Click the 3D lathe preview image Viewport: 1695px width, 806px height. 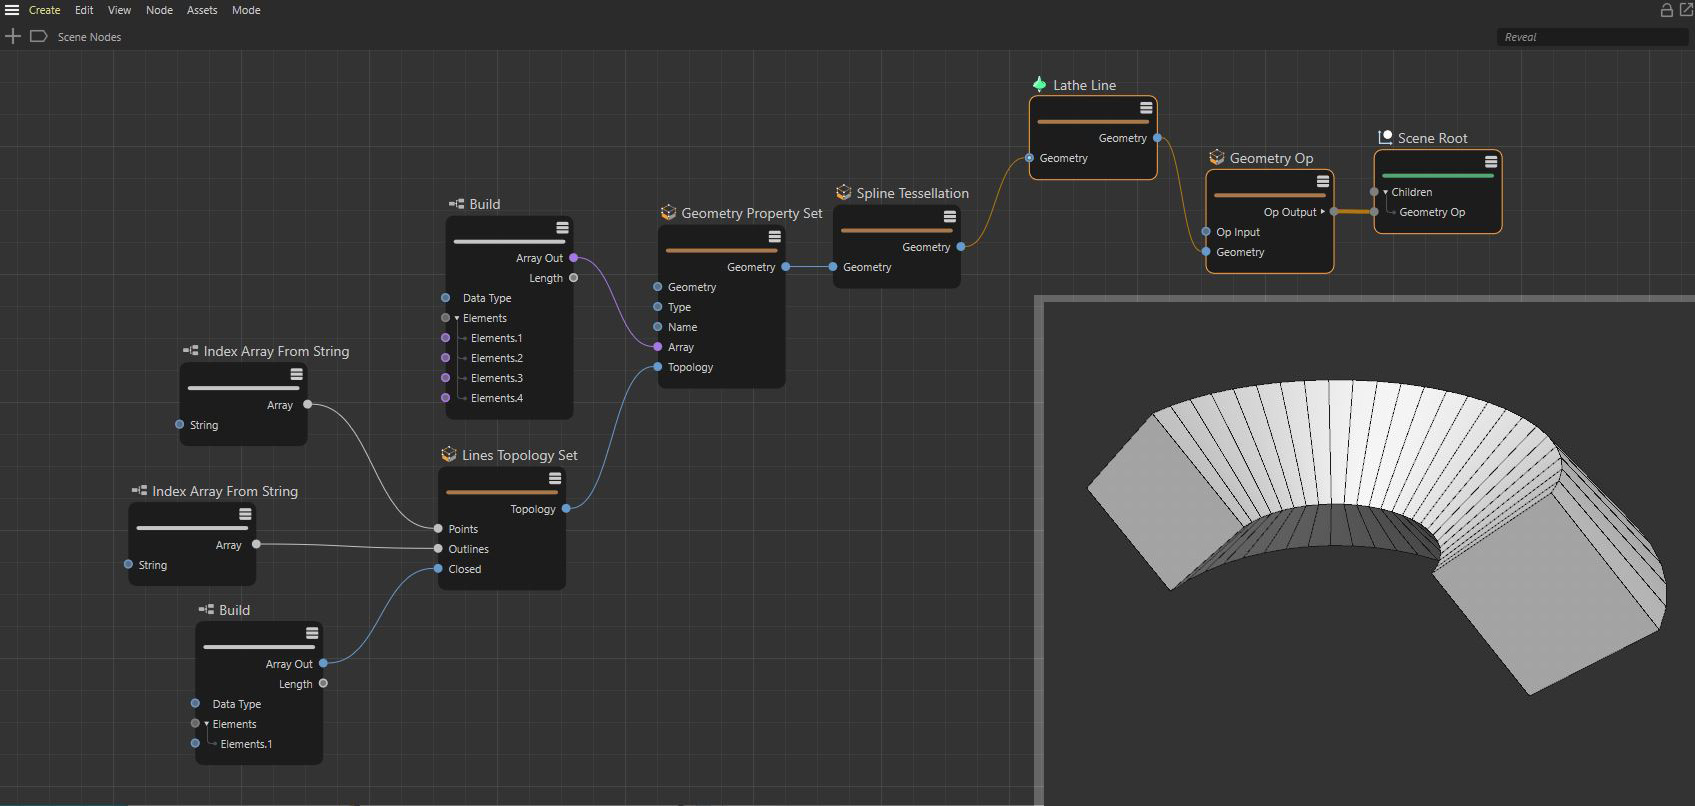(1369, 553)
